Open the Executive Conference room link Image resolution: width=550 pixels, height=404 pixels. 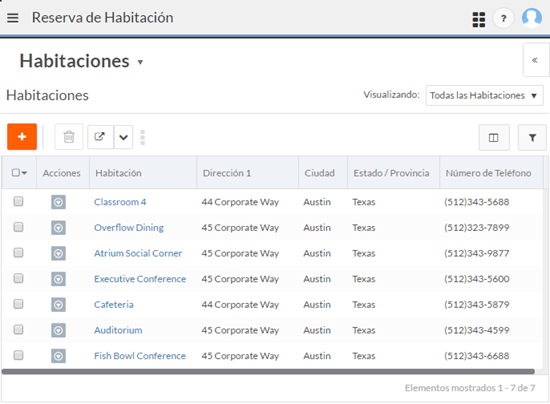pos(140,279)
